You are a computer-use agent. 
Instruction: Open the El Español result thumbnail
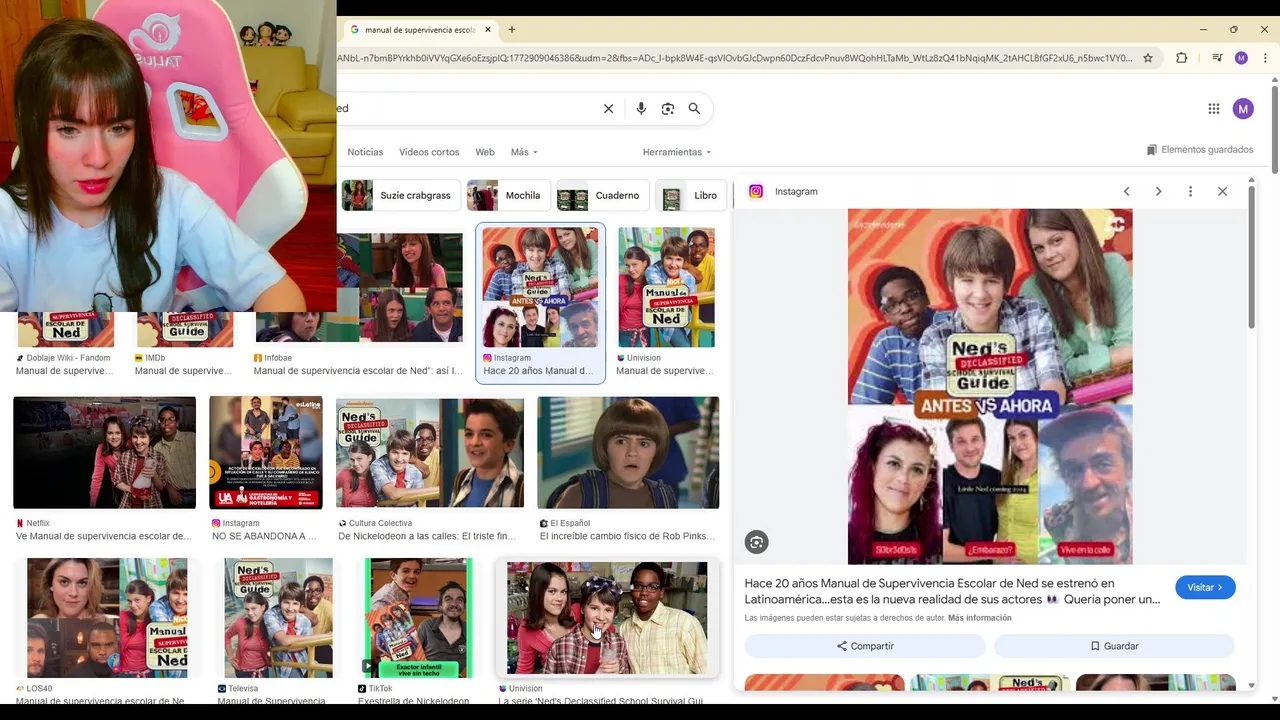pyautogui.click(x=628, y=452)
